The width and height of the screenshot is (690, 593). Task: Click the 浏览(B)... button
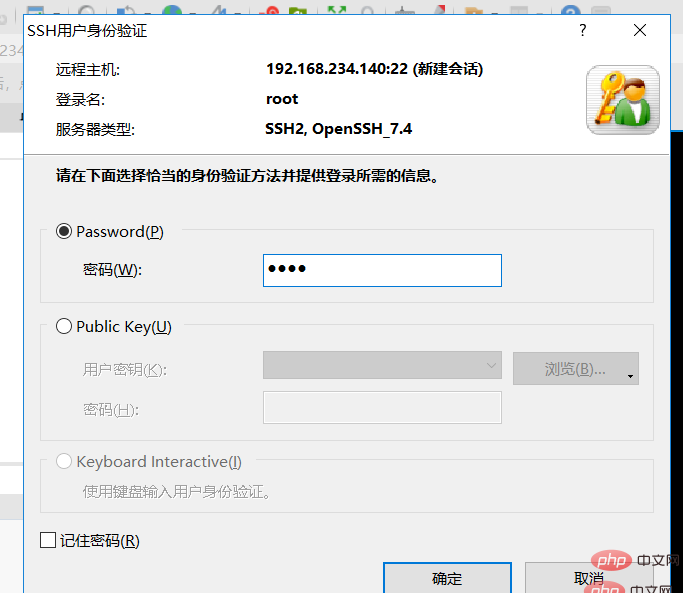575,368
